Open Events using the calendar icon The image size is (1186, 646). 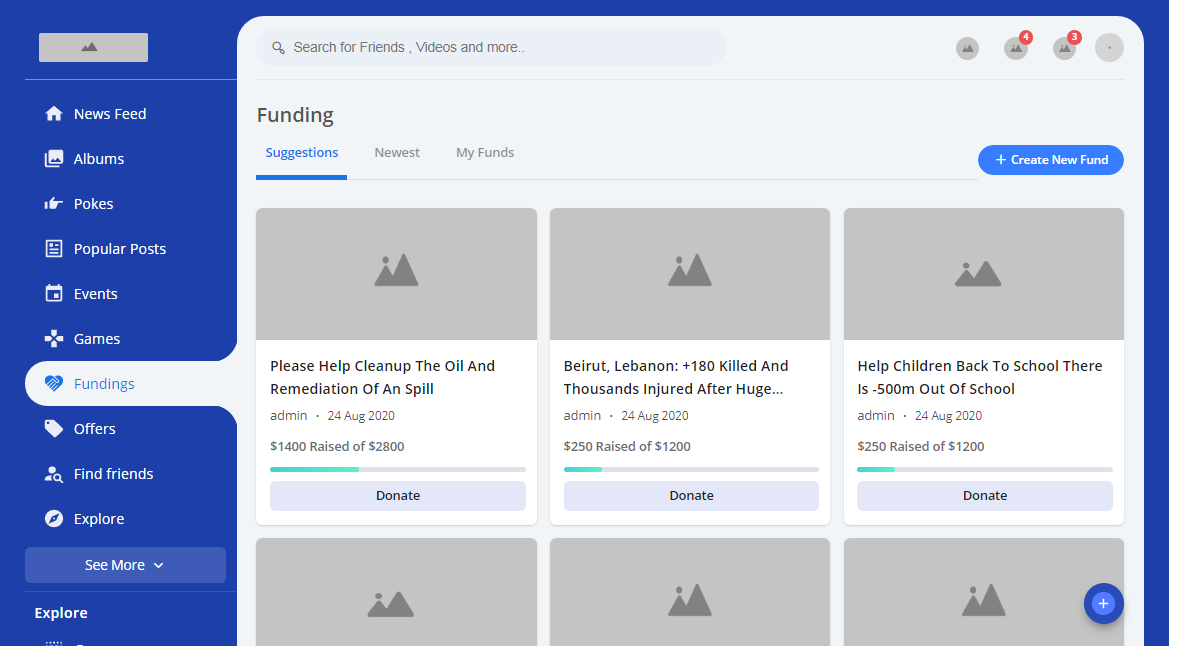pyautogui.click(x=54, y=294)
